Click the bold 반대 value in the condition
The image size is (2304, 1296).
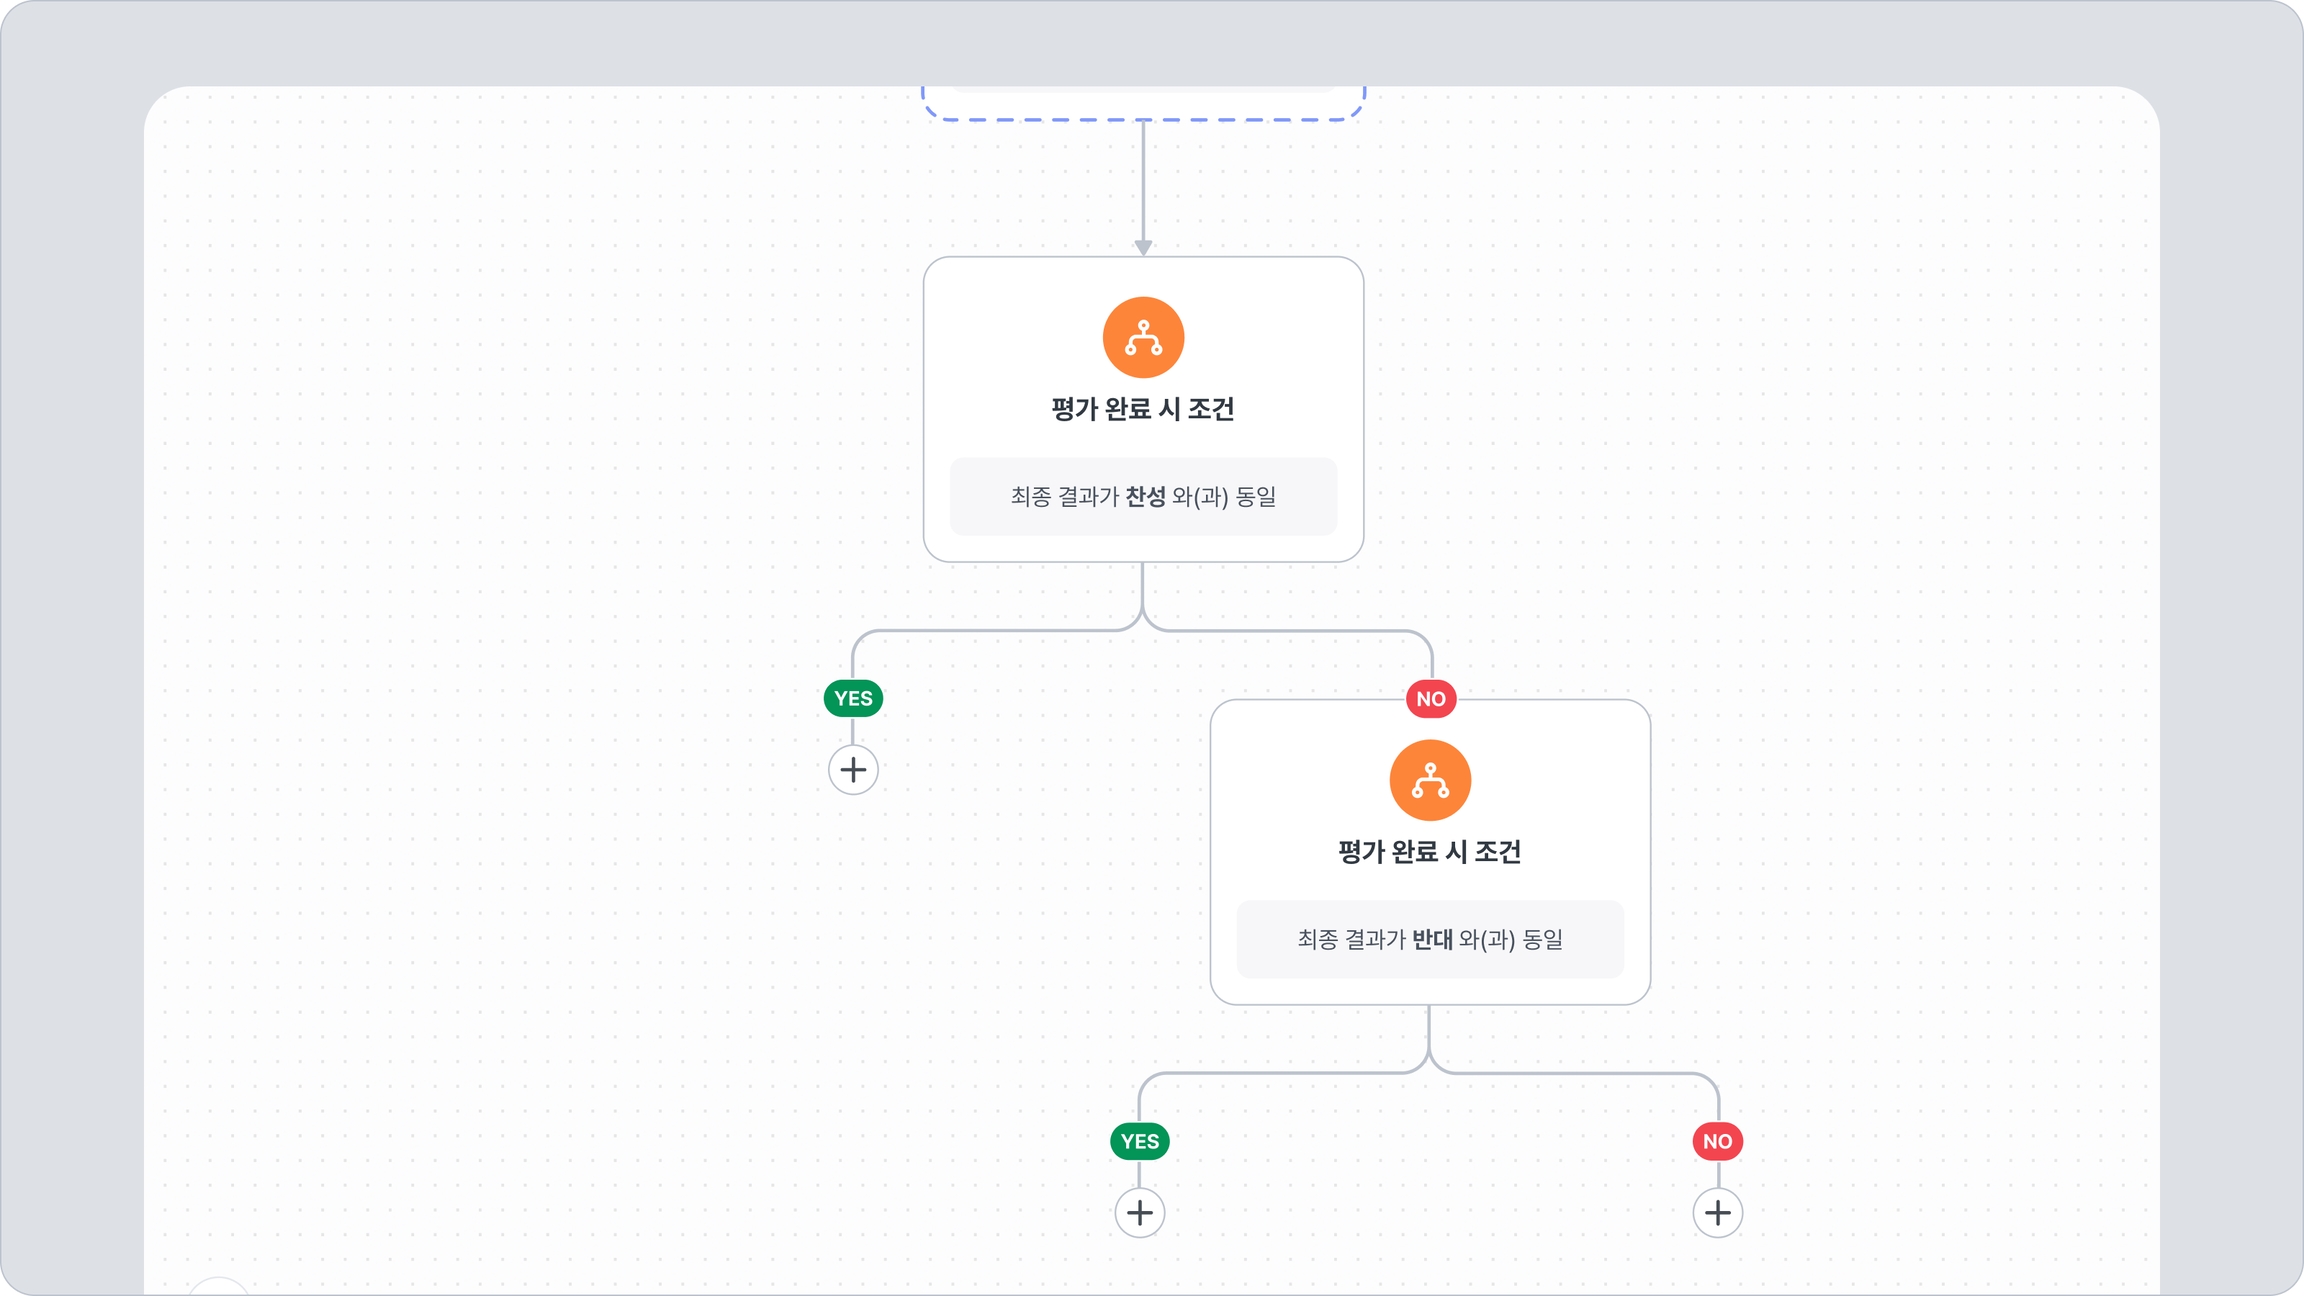pyautogui.click(x=1432, y=939)
